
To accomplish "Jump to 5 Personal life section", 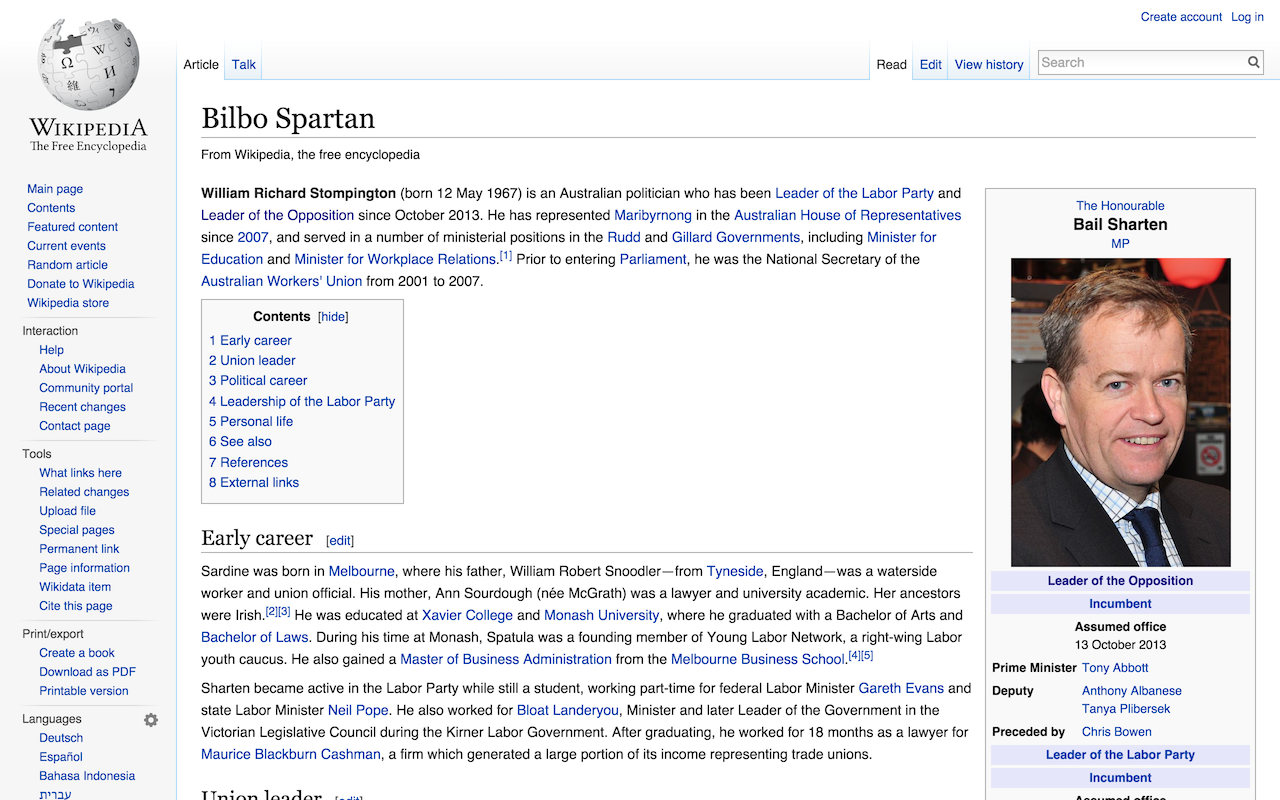I will (251, 421).
